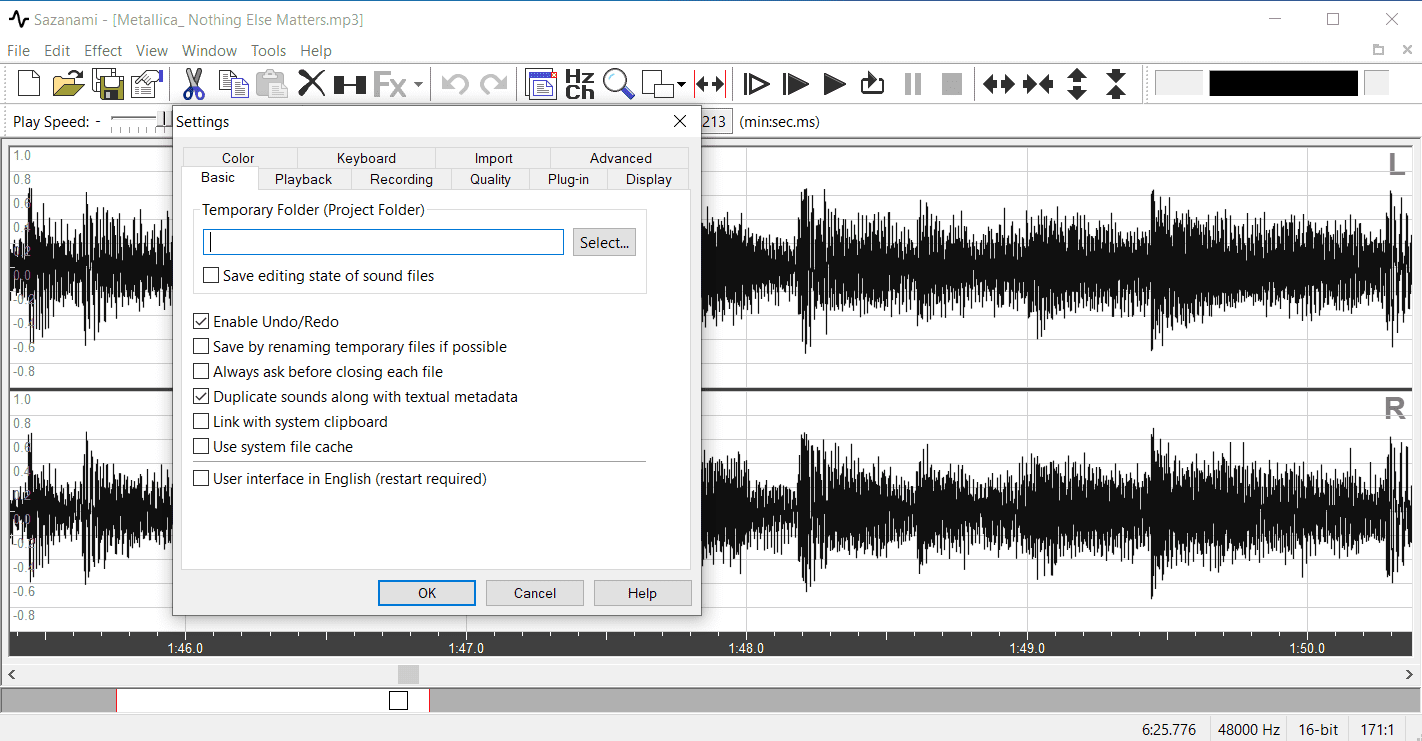
Task: Click the Hz/Ch format conversion icon
Action: [x=580, y=84]
